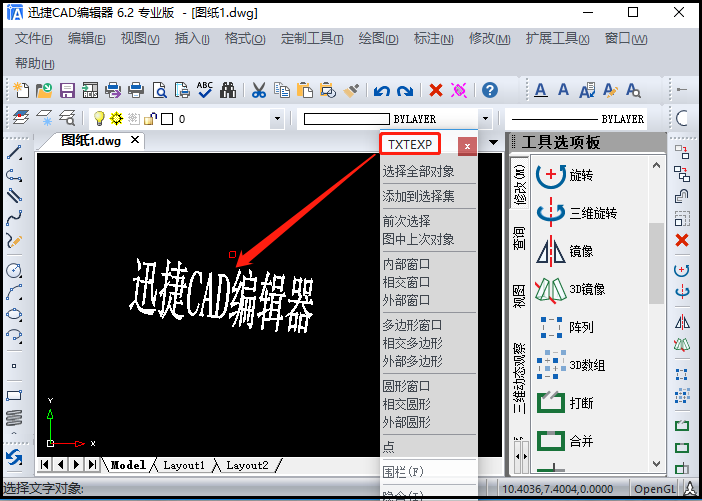Select the spline curve tool on left
Viewport: 702px width, 501px height.
point(14,218)
